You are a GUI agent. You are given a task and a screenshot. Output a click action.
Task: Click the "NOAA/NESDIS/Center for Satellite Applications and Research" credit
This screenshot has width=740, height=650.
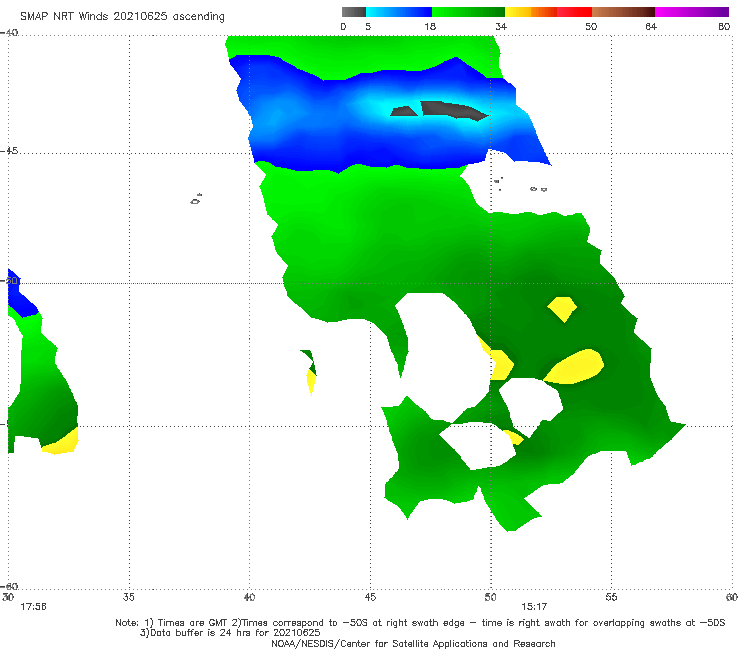click(x=413, y=643)
